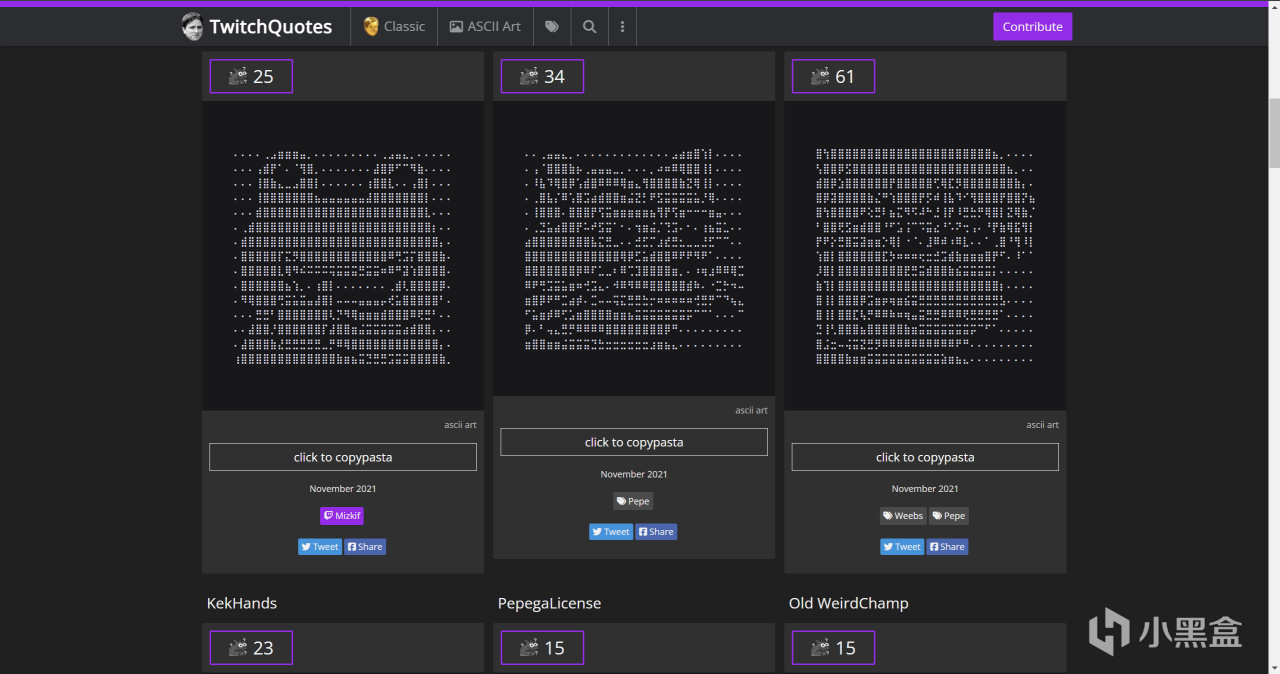Click the Old WeirdChamp 15 likes counter
Screen dimensions: 1280x674
tap(833, 648)
